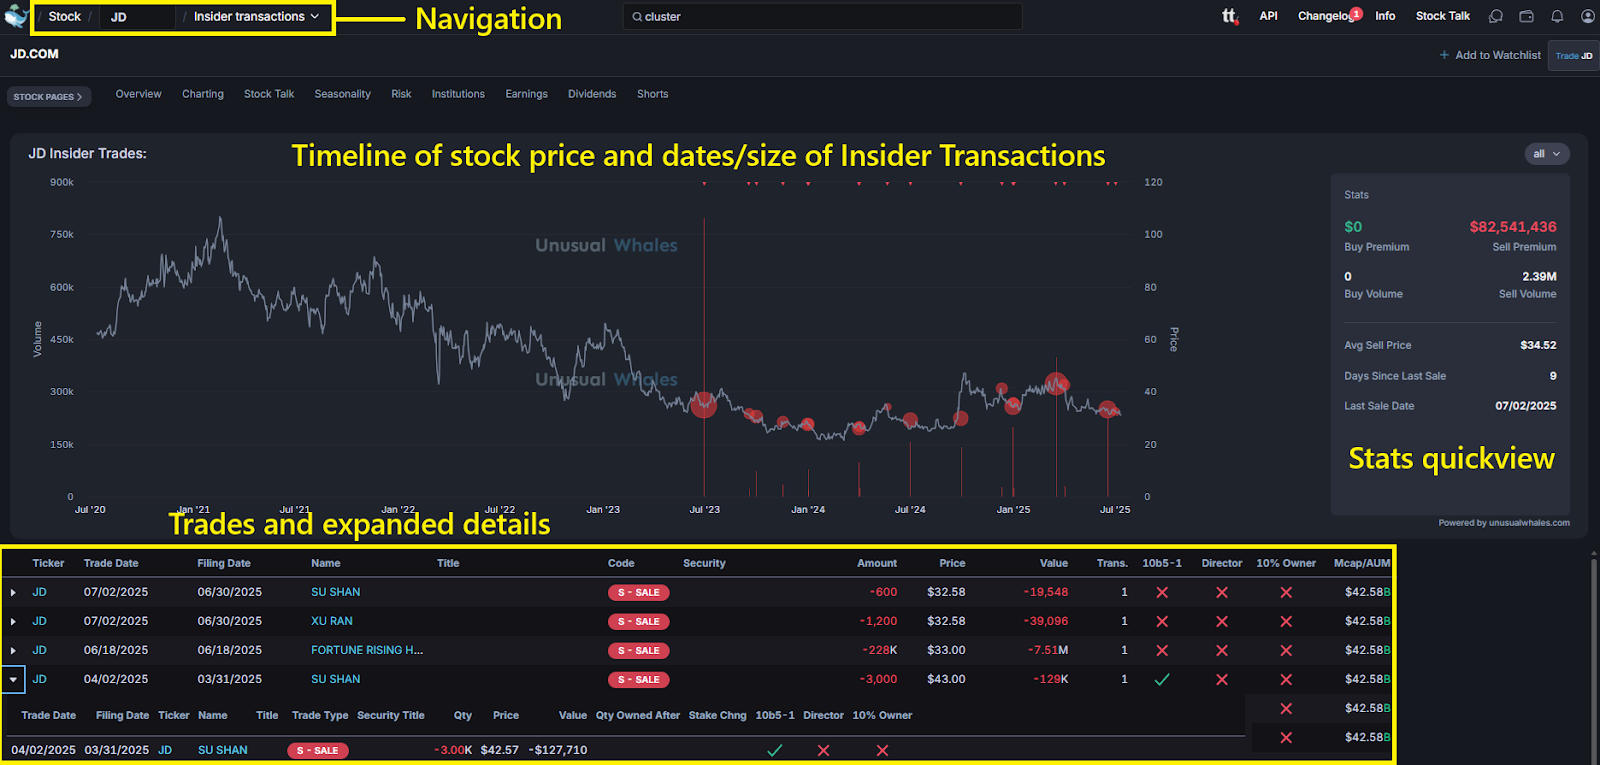
Task: Click the magnifier icon in search box
Action: [637, 17]
